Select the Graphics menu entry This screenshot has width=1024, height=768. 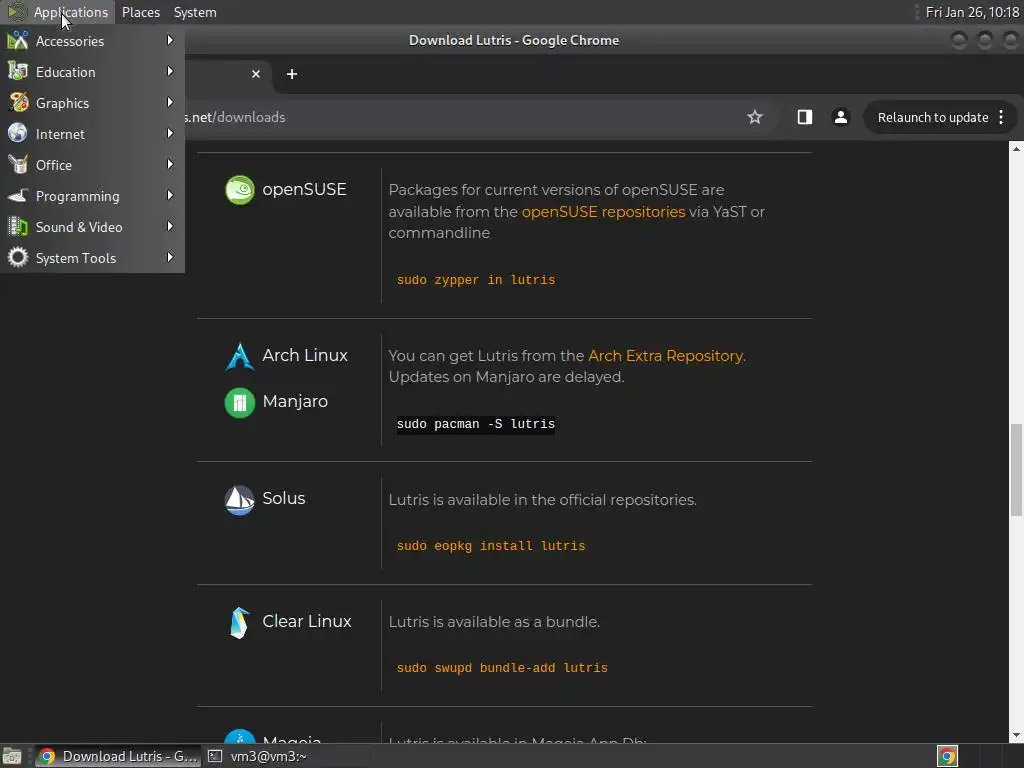(92, 103)
